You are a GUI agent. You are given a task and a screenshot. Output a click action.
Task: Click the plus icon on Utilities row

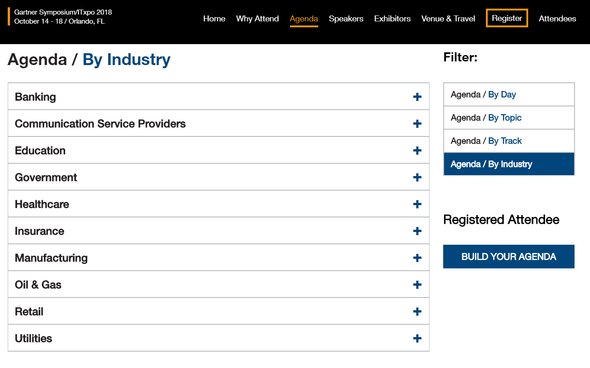[417, 338]
